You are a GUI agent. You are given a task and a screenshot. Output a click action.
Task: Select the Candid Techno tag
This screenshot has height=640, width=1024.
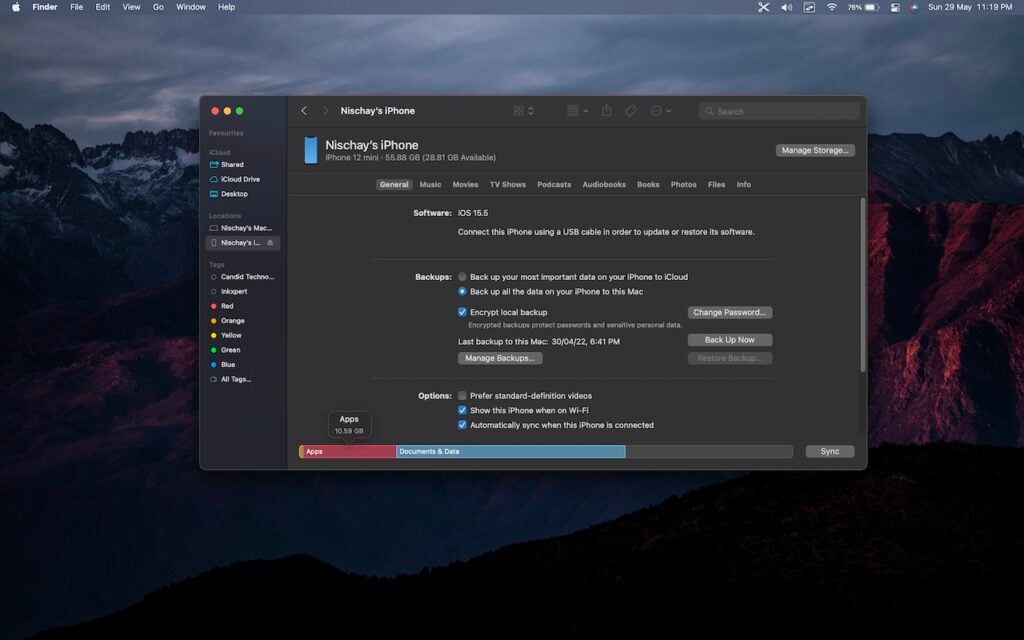[242, 277]
